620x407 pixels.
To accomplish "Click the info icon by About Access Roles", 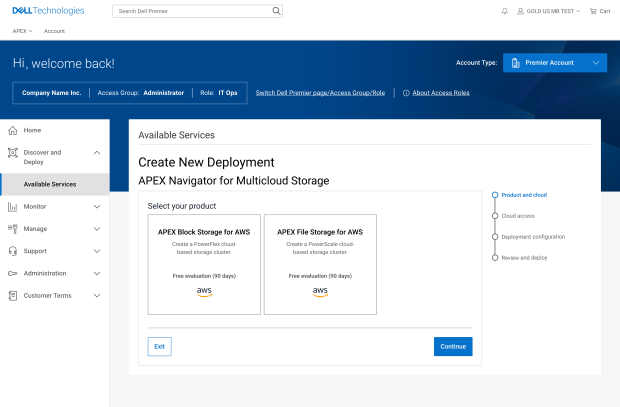I will tap(406, 93).
